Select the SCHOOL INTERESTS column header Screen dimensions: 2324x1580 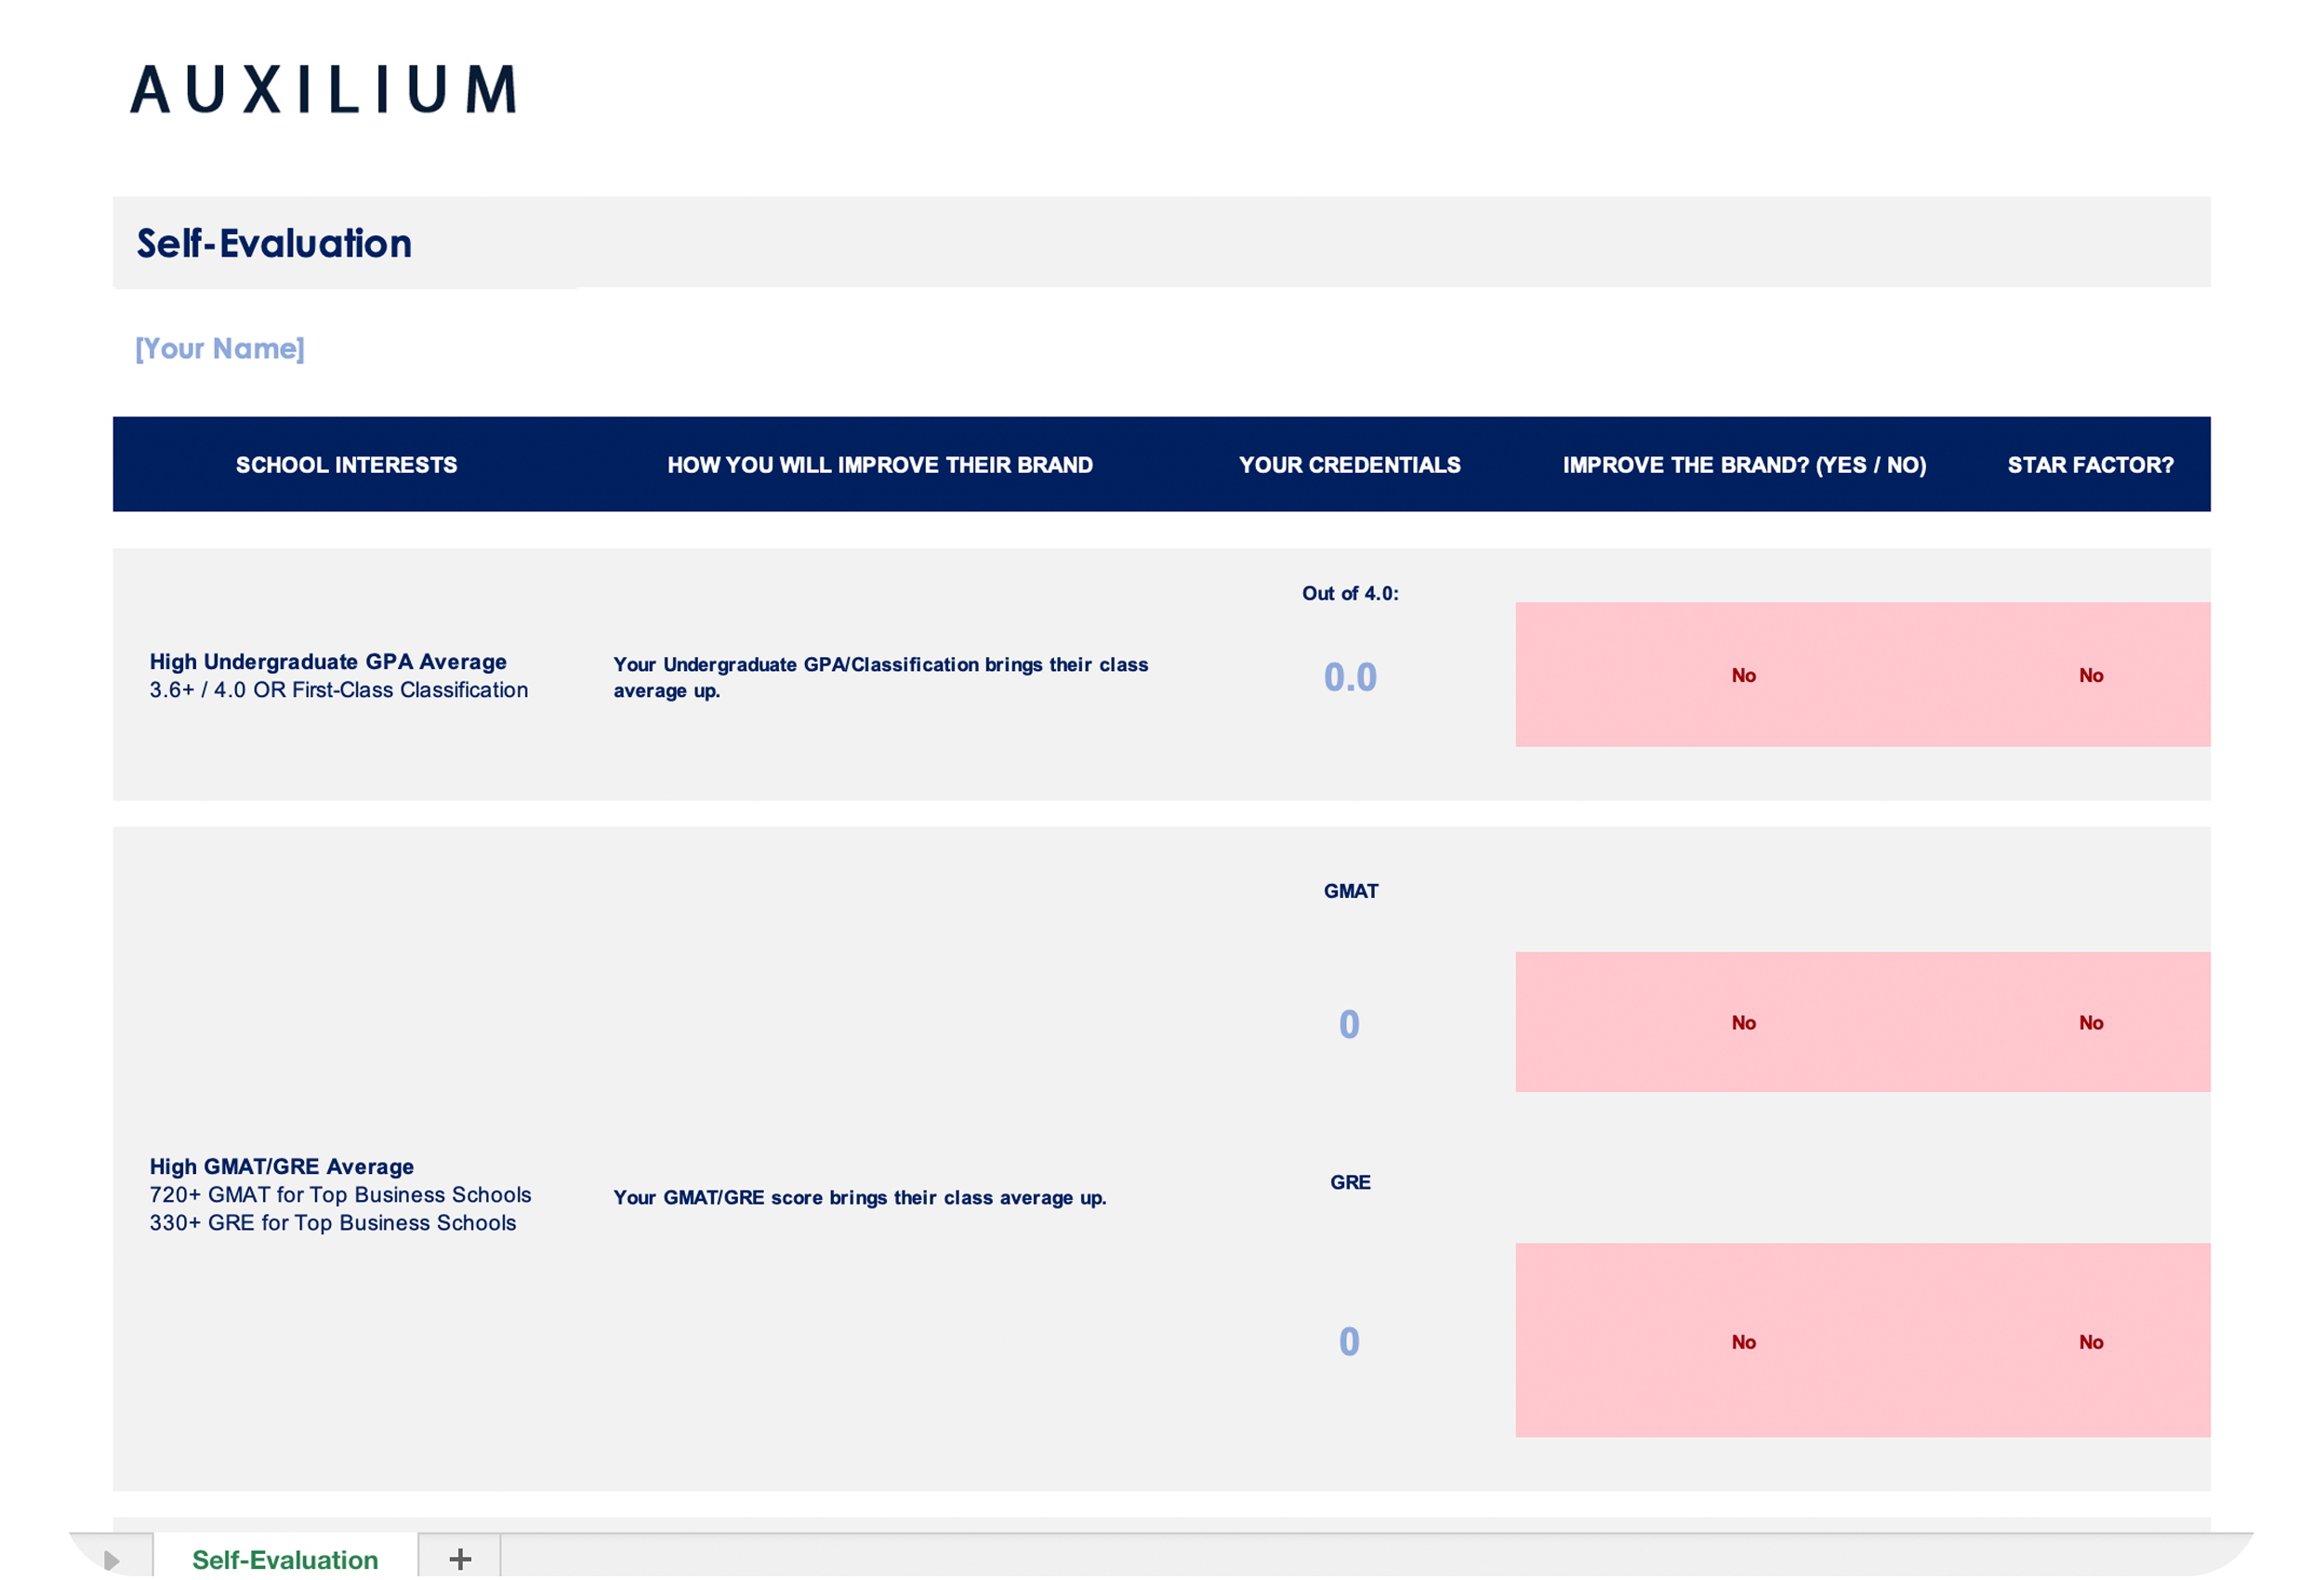click(x=346, y=465)
